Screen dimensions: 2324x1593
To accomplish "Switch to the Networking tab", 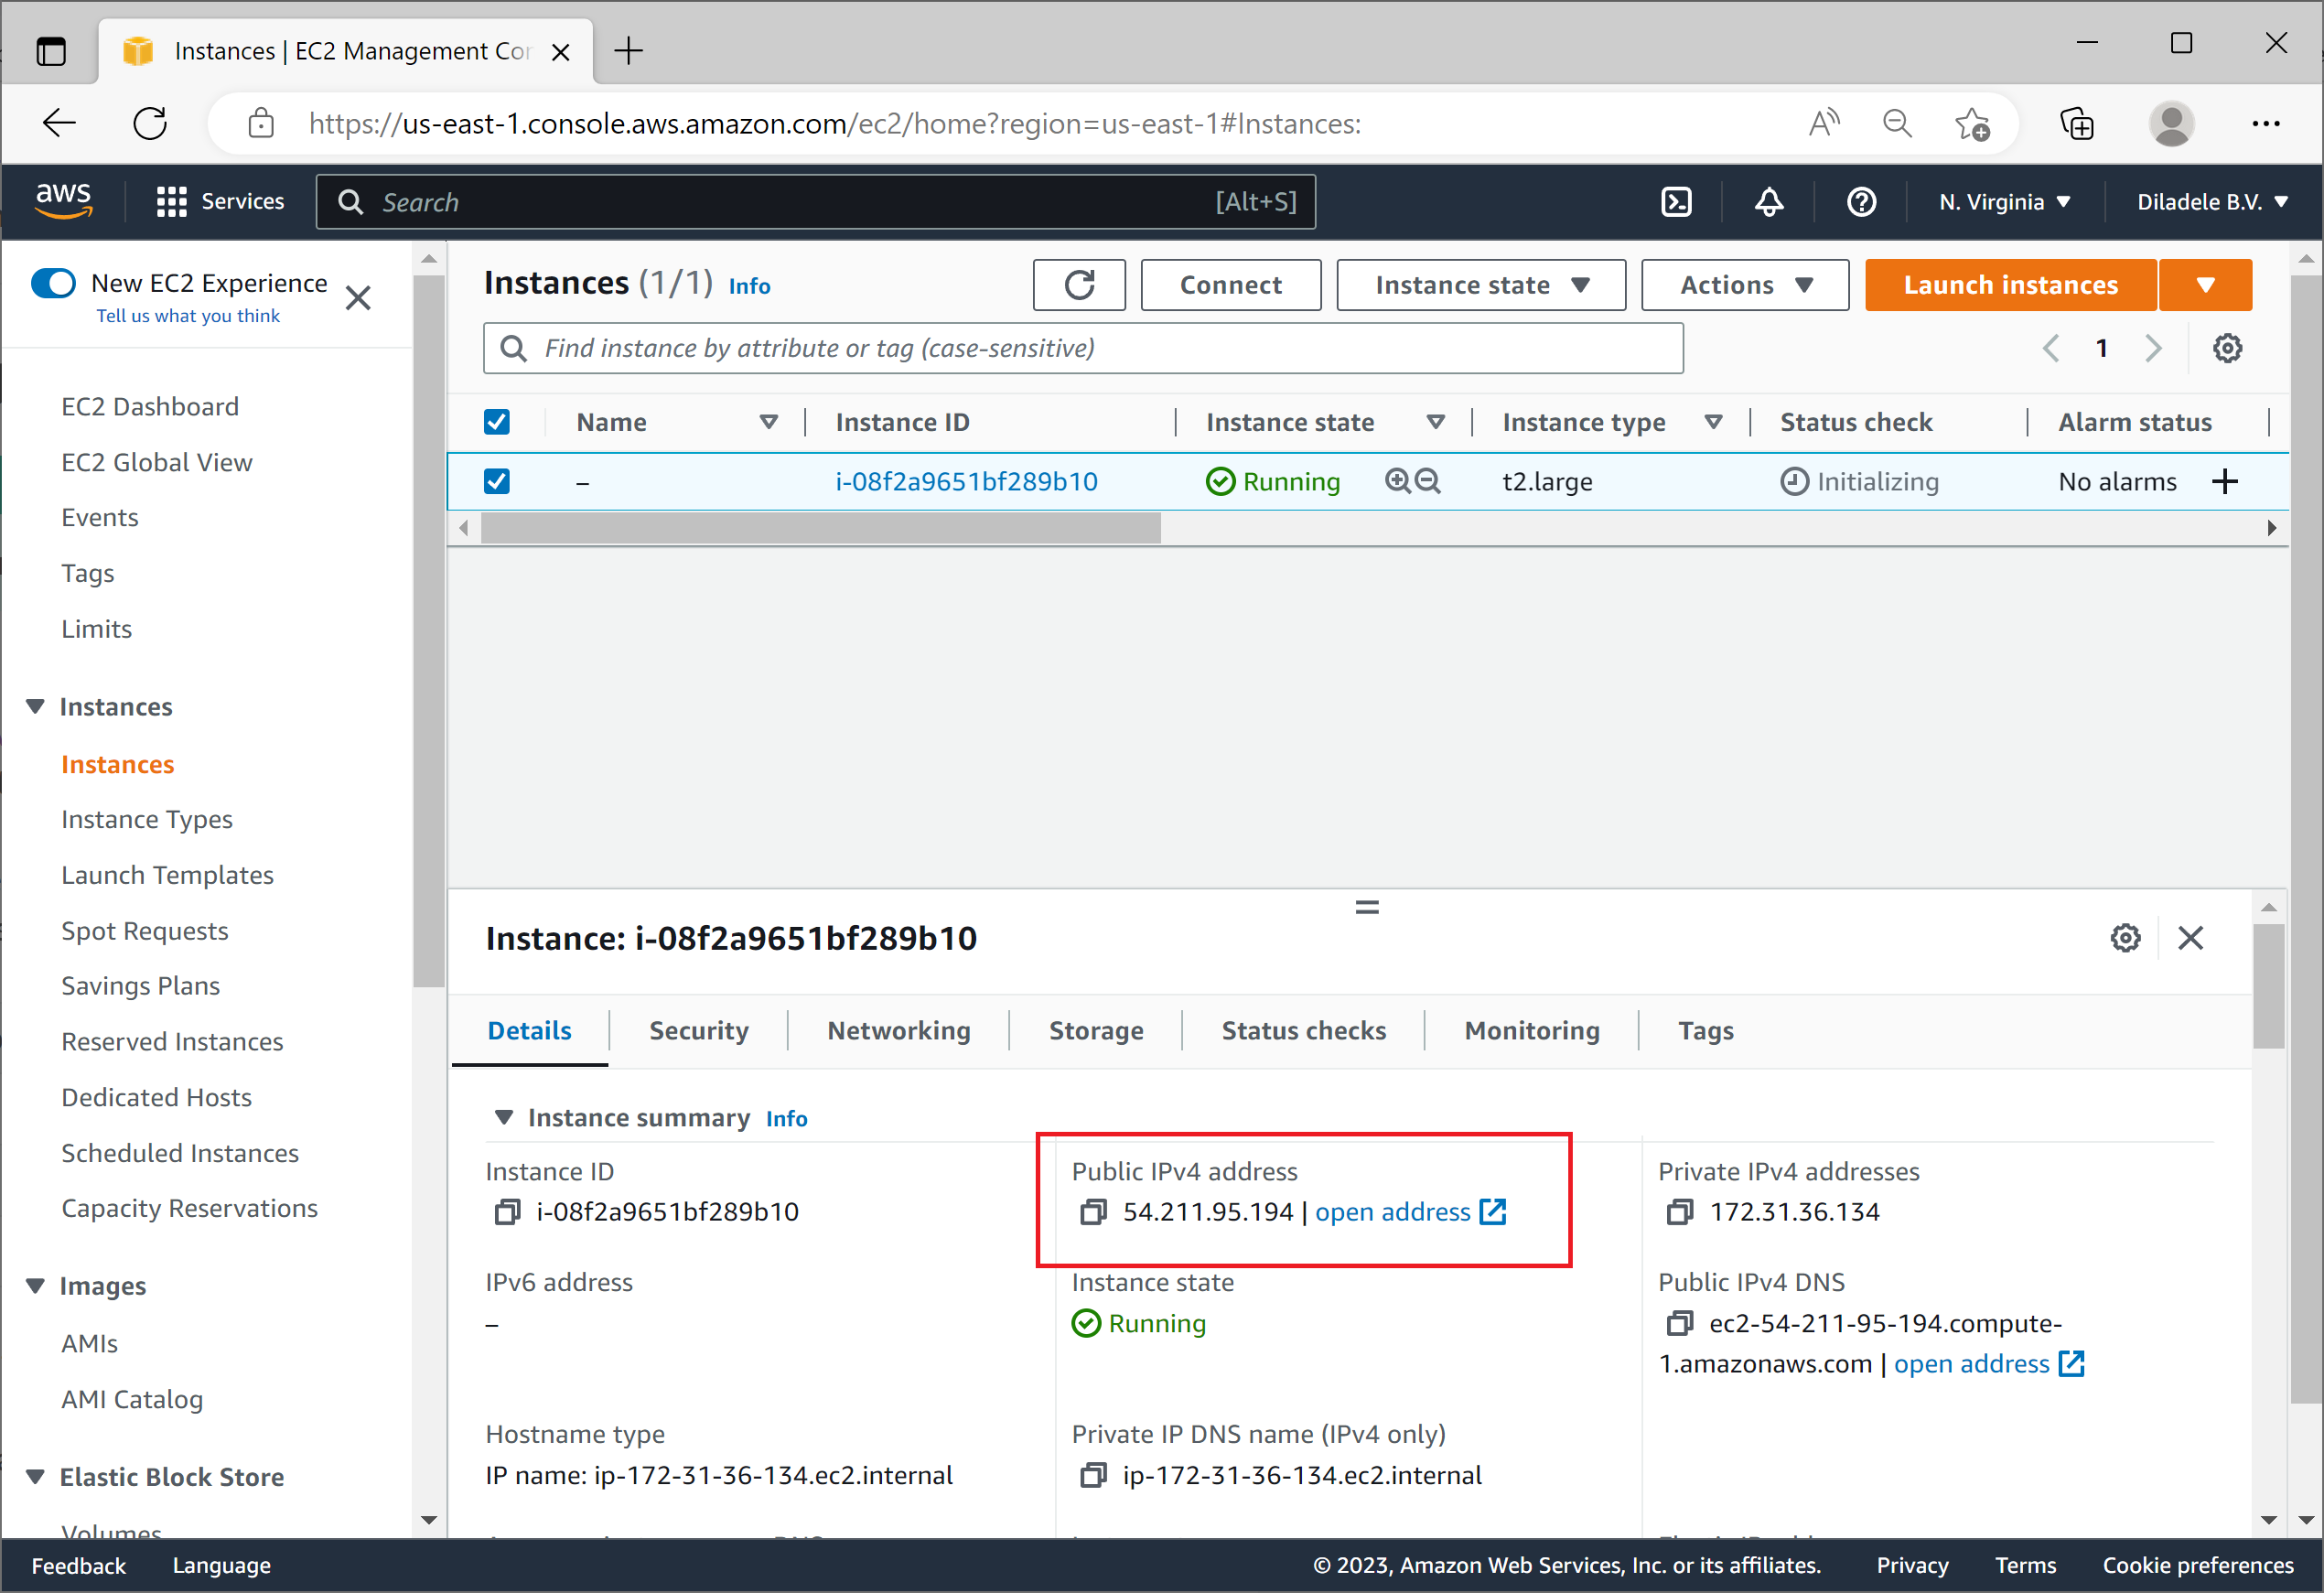I will pyautogui.click(x=899, y=1031).
